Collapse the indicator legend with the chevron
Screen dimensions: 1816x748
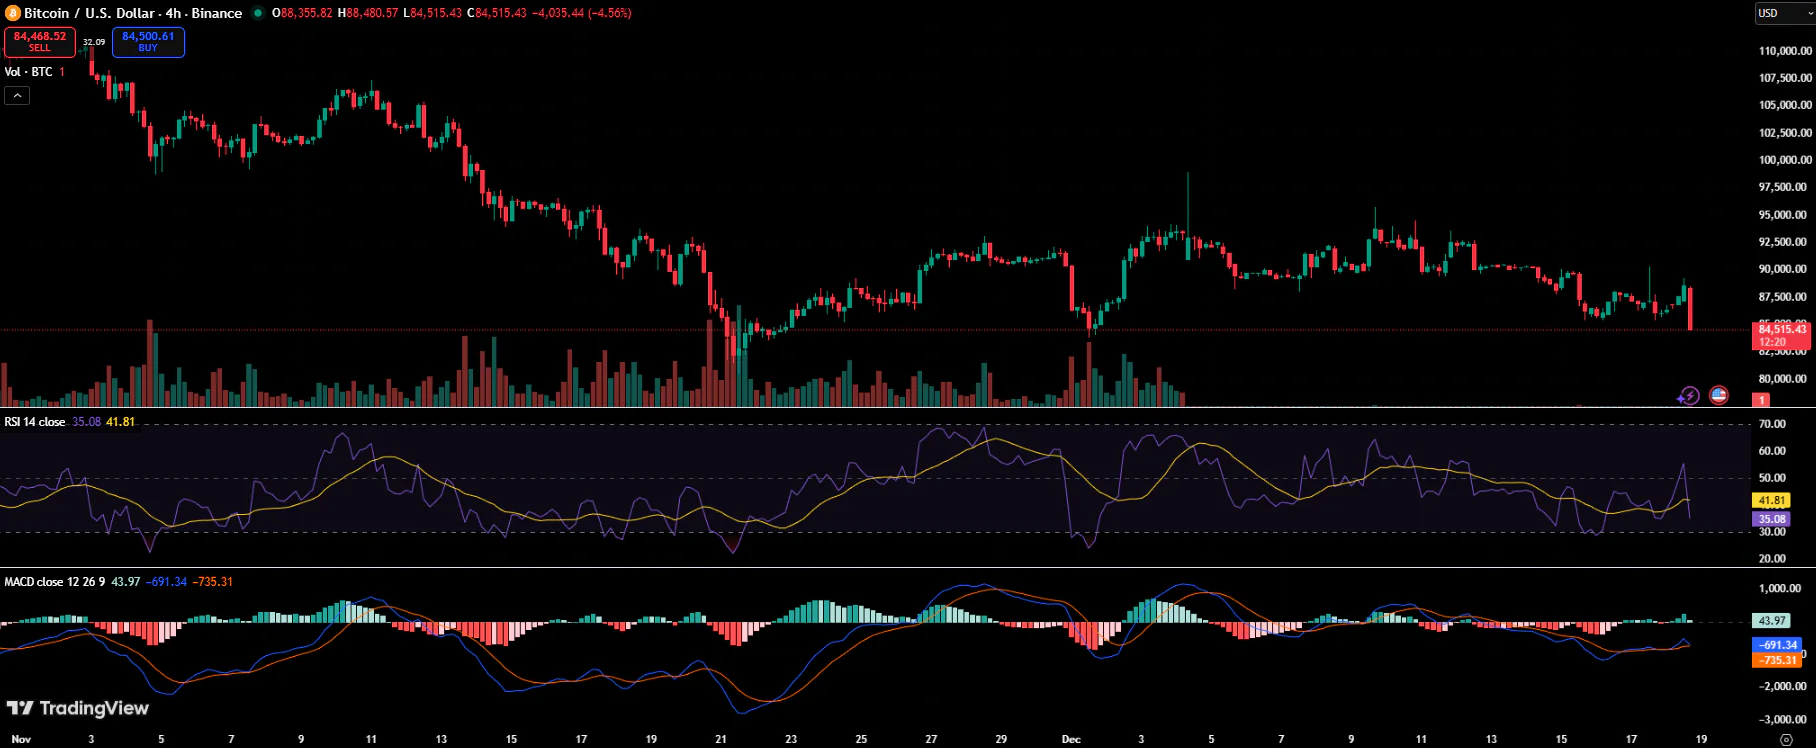pyautogui.click(x=17, y=96)
